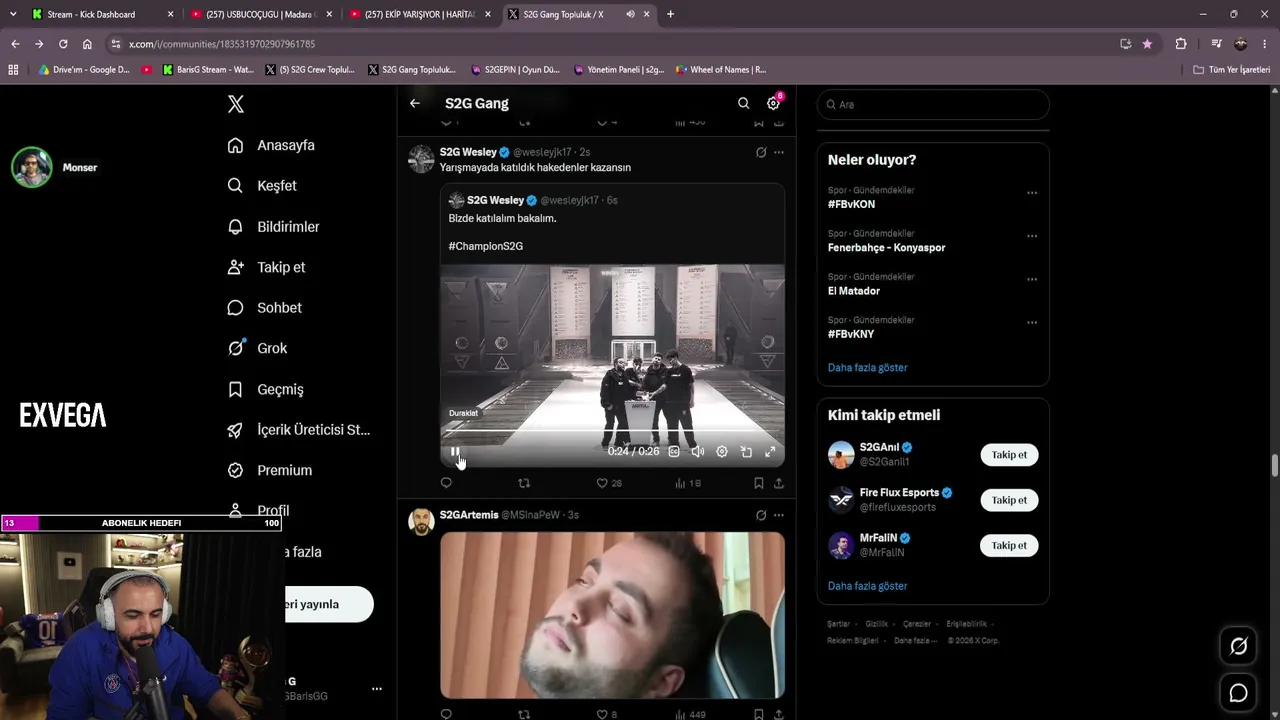1280x720 pixels.
Task: Open a new browser tab
Action: (x=670, y=14)
